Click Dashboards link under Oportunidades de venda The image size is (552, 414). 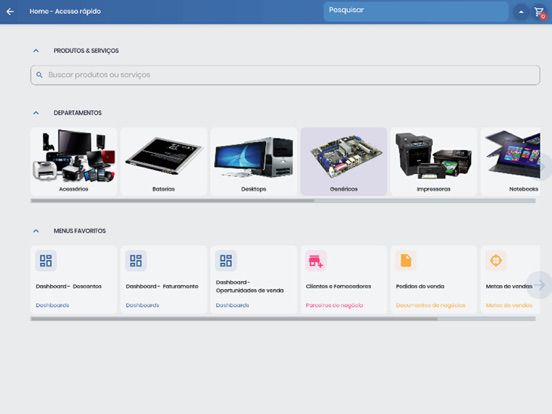pos(232,305)
